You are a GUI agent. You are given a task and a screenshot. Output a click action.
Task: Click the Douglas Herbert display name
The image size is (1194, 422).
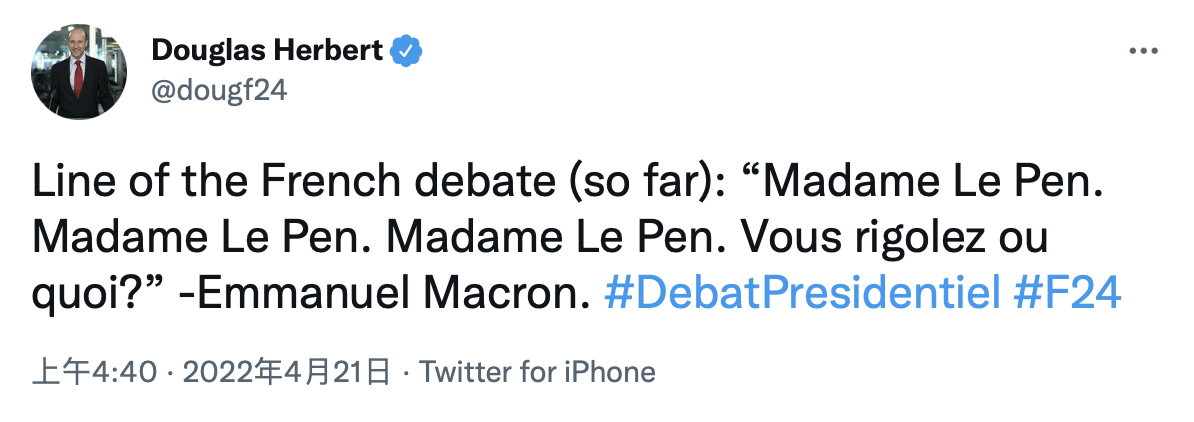[267, 50]
